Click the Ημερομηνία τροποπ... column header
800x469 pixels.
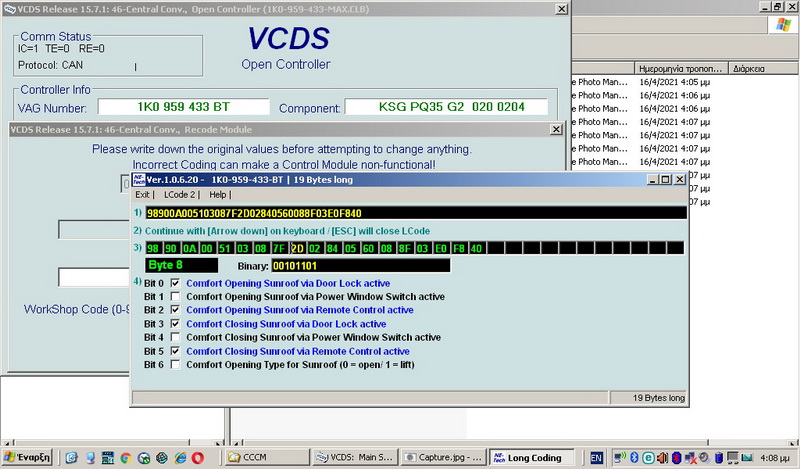[681, 68]
